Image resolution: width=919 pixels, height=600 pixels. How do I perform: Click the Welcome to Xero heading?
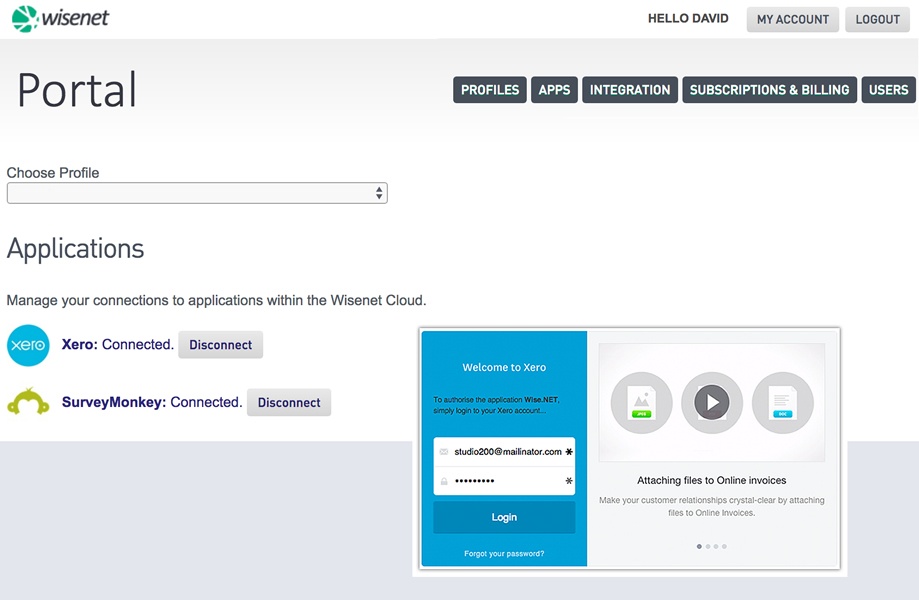pos(504,367)
